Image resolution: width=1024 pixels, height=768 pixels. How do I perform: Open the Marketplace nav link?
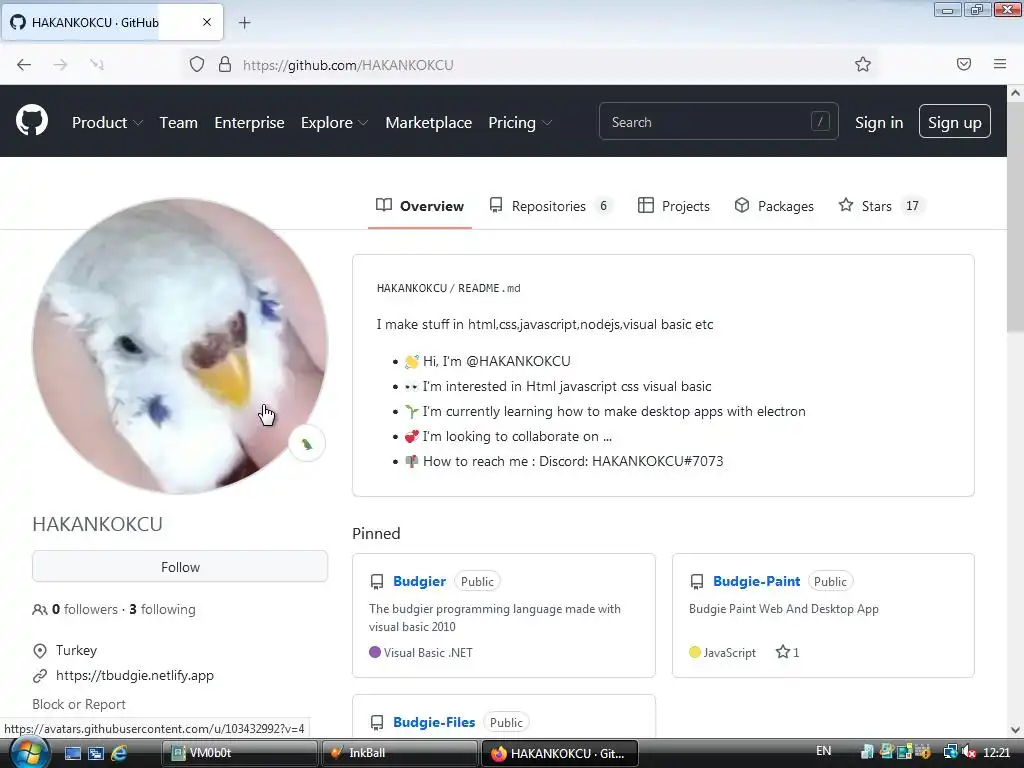pyautogui.click(x=428, y=122)
